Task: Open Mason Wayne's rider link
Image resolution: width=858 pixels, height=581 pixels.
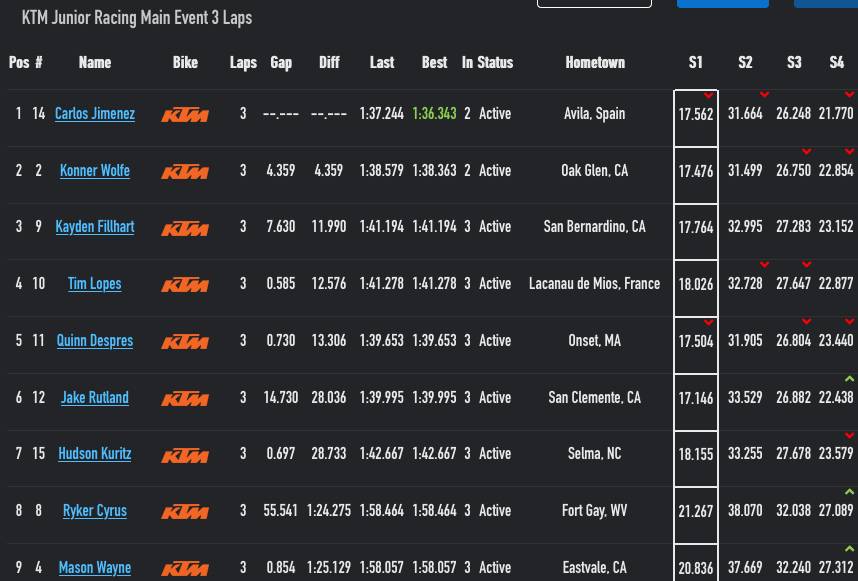Action: (95, 568)
